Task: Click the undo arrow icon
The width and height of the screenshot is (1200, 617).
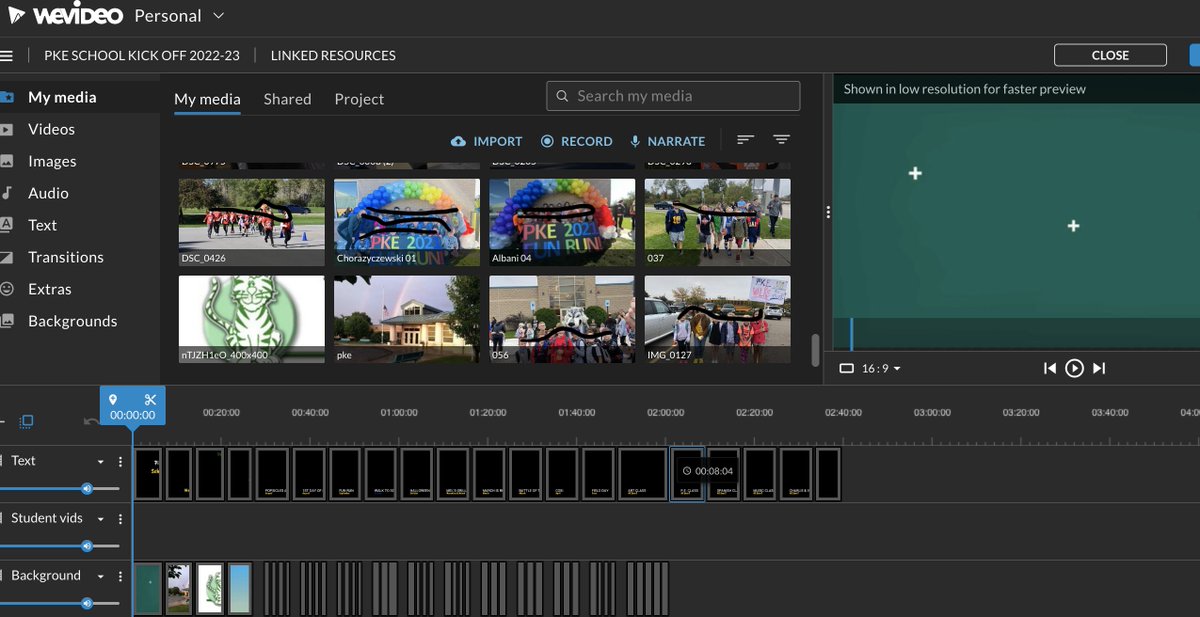Action: pyautogui.click(x=90, y=421)
